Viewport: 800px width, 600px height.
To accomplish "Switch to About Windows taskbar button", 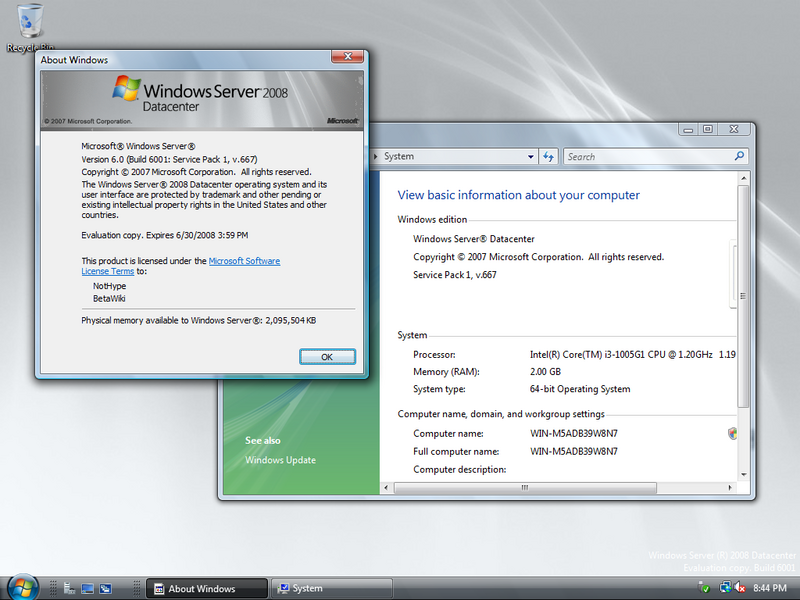I will [207, 588].
